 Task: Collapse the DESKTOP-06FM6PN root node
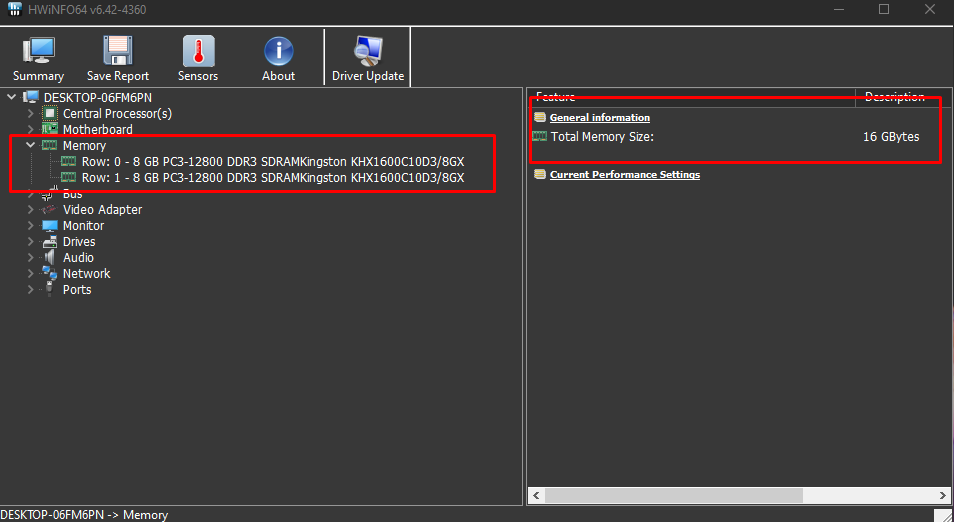click(x=12, y=97)
